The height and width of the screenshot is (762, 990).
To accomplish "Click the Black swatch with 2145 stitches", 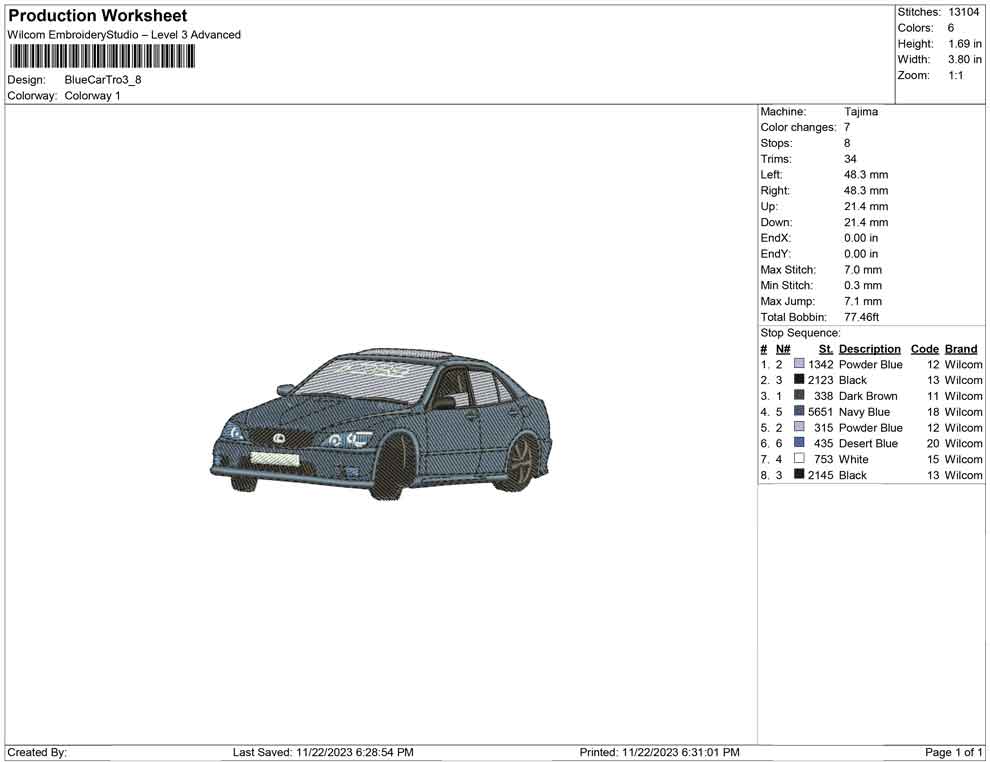I will click(799, 475).
